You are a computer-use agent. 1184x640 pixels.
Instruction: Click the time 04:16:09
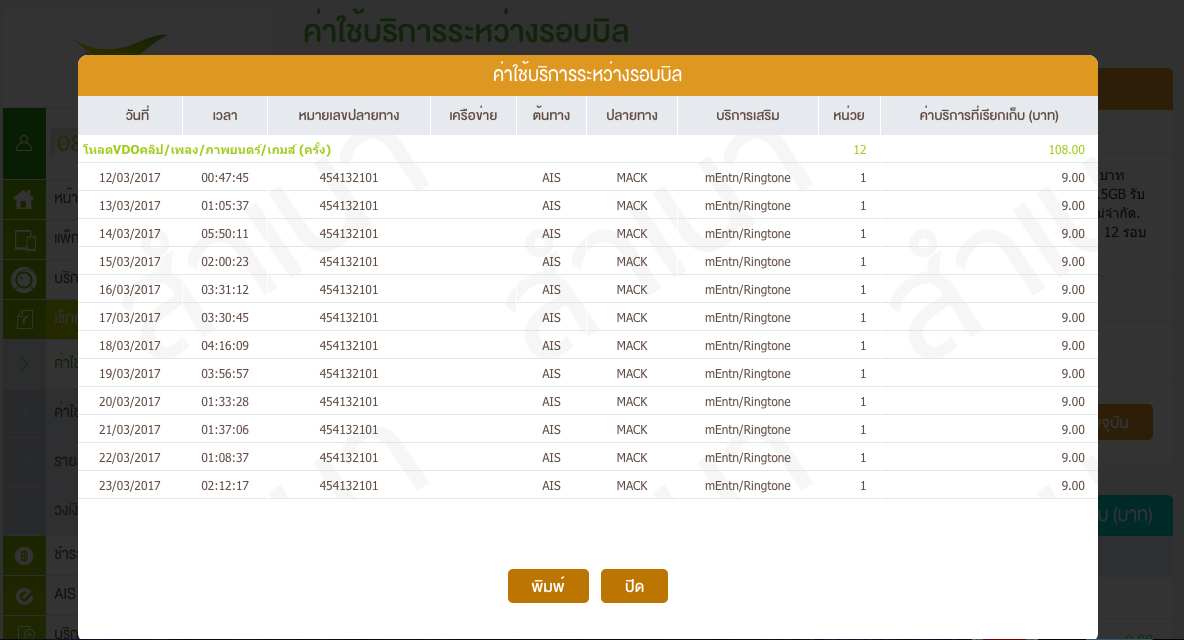click(x=225, y=345)
